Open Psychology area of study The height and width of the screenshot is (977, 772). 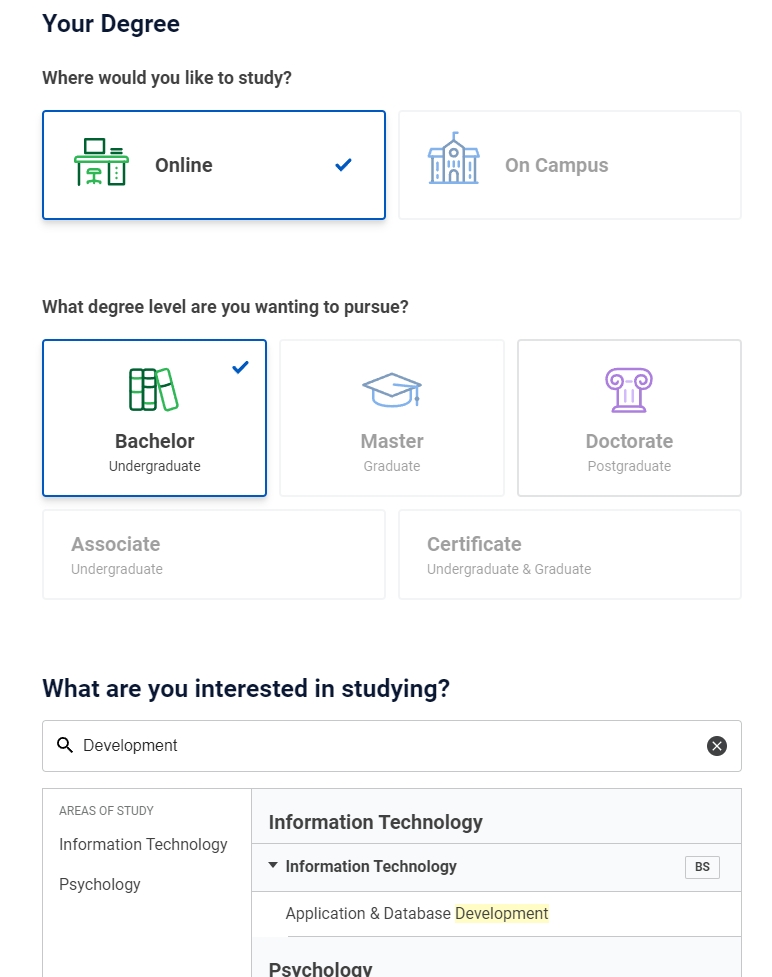click(x=100, y=885)
